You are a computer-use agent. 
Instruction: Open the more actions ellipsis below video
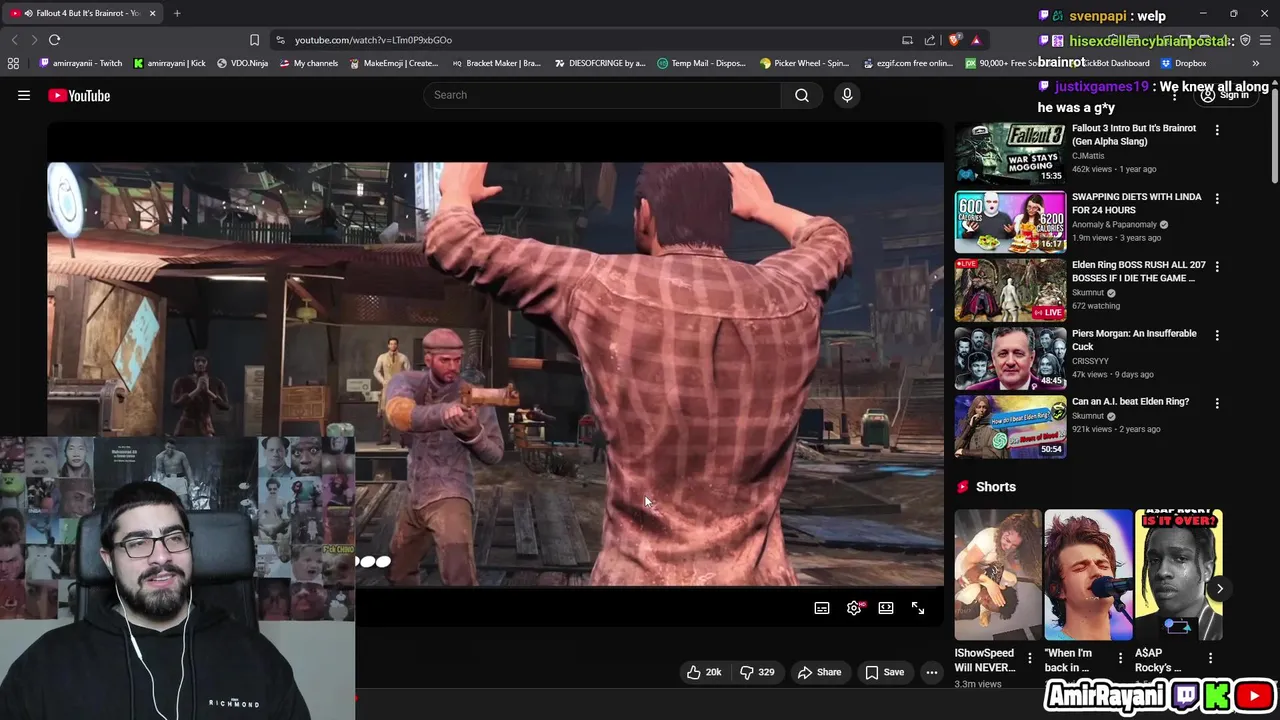(x=932, y=672)
